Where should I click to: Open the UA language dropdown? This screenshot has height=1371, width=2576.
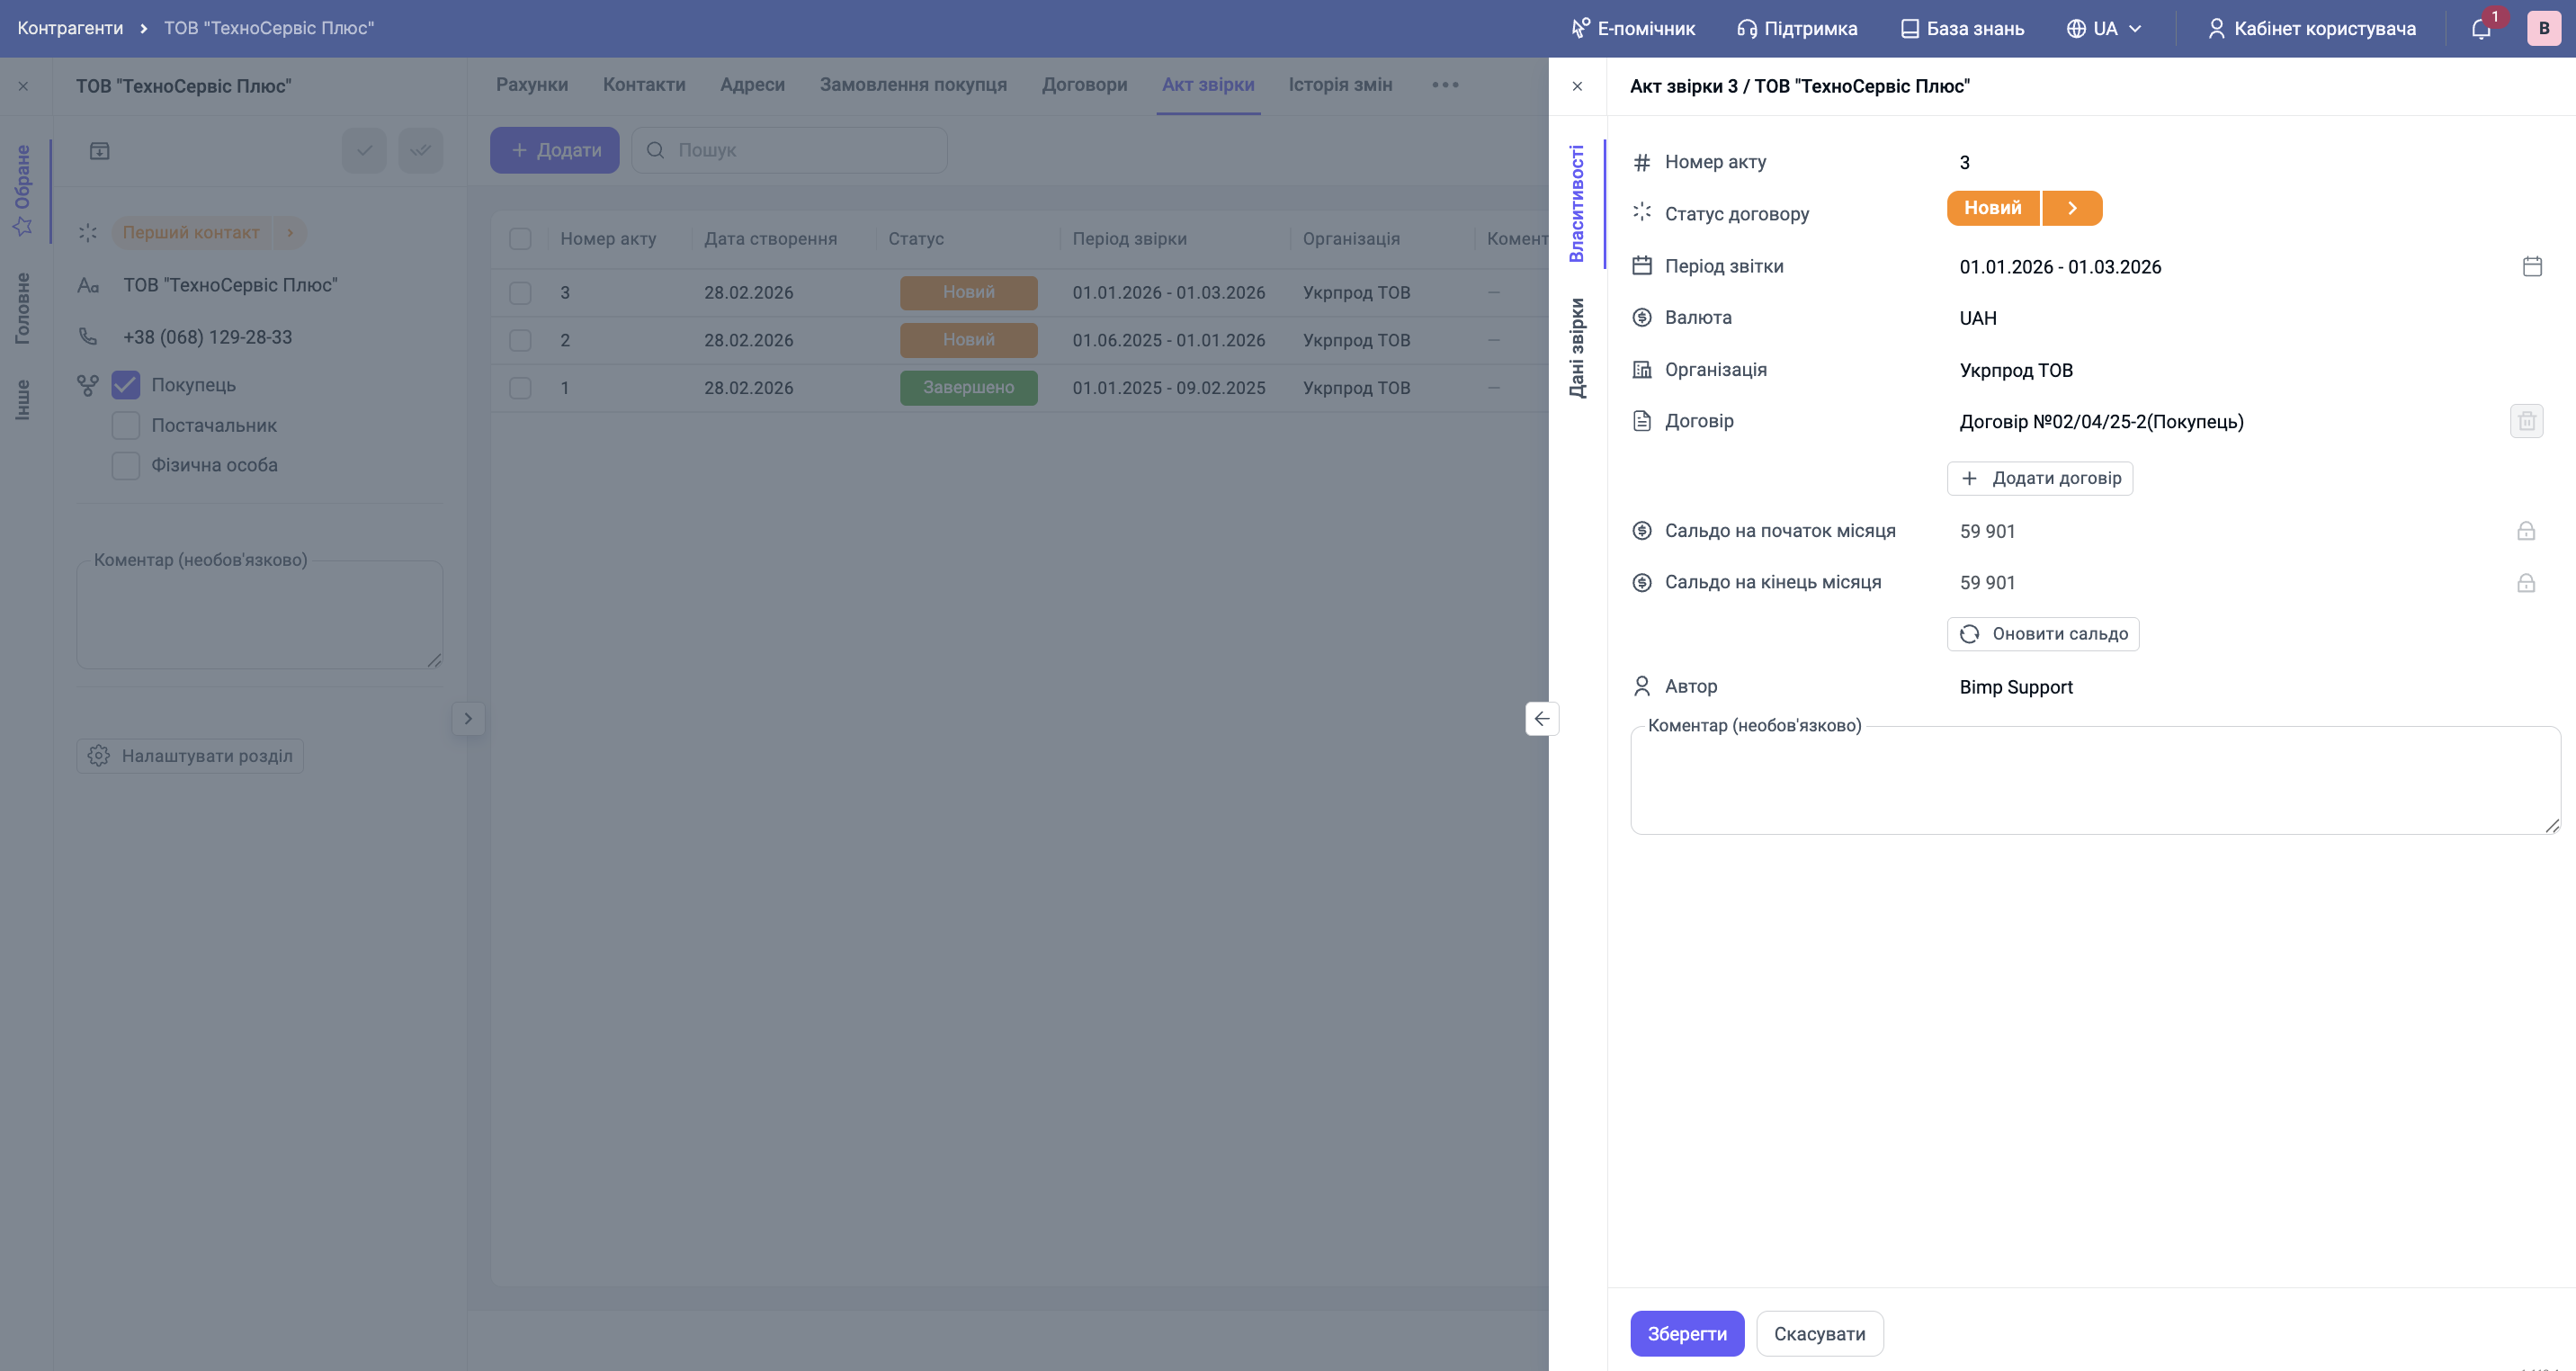[x=2104, y=29]
